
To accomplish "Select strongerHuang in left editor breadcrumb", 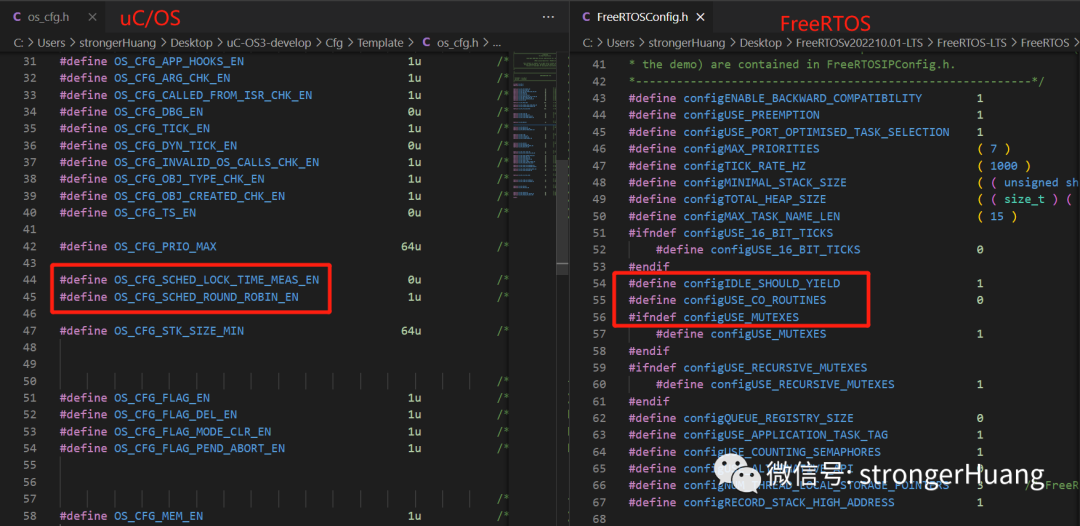I will (x=118, y=43).
